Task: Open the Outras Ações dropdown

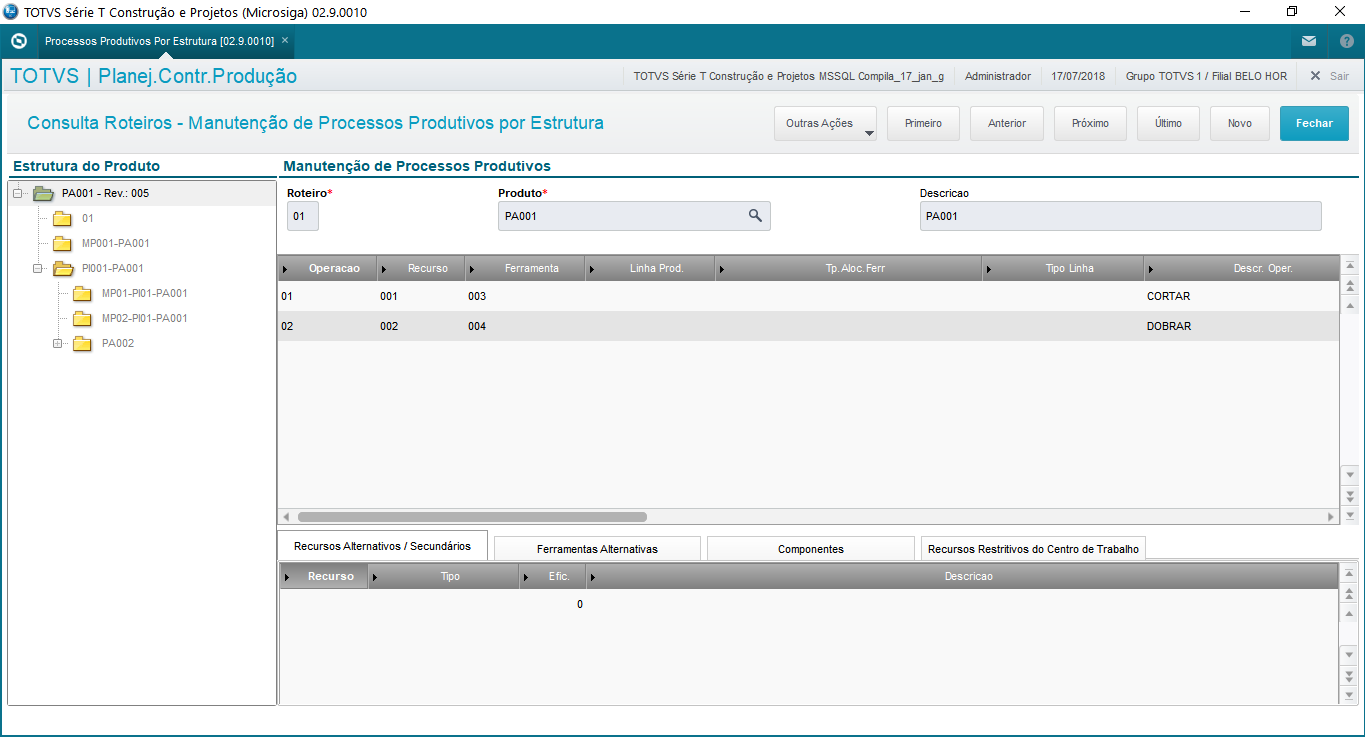Action: 825,123
